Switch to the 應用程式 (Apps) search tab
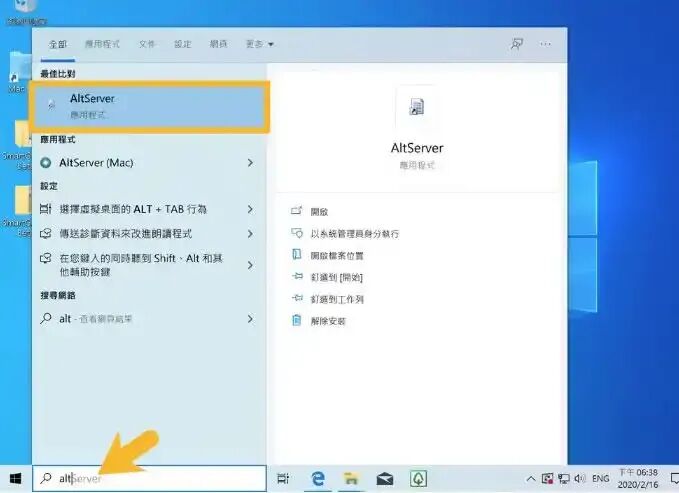 102,44
